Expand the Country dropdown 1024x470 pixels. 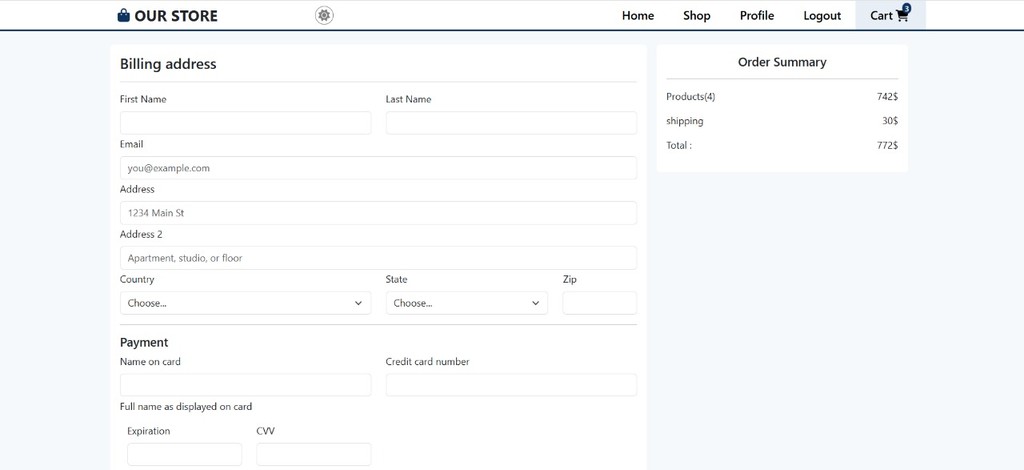pyautogui.click(x=245, y=303)
